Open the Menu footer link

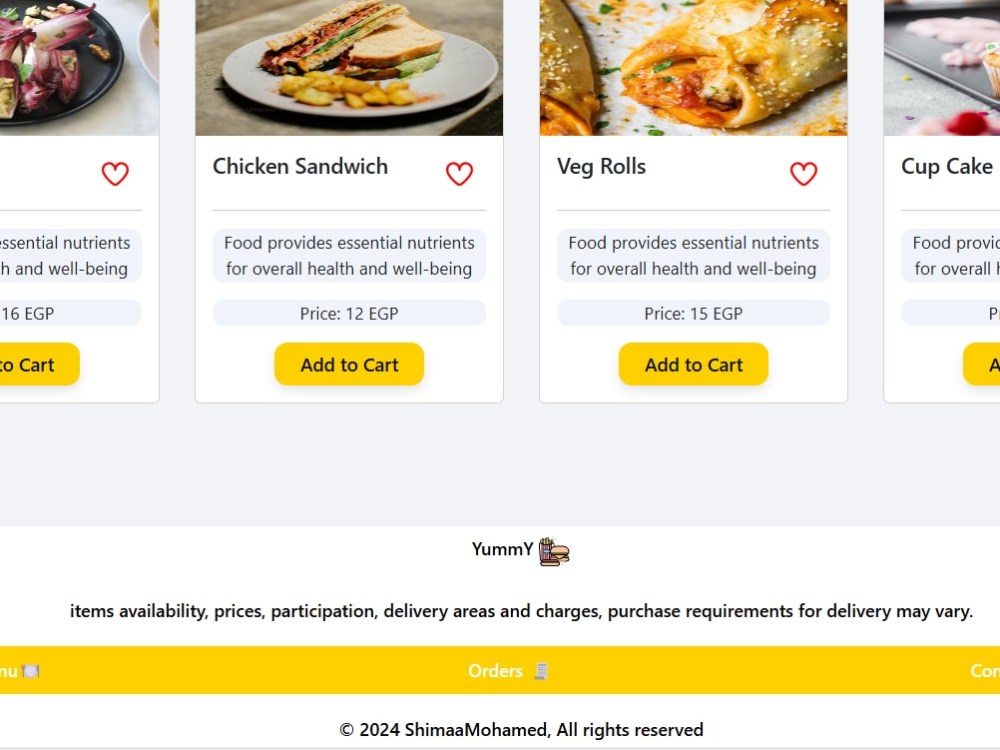tap(9, 671)
